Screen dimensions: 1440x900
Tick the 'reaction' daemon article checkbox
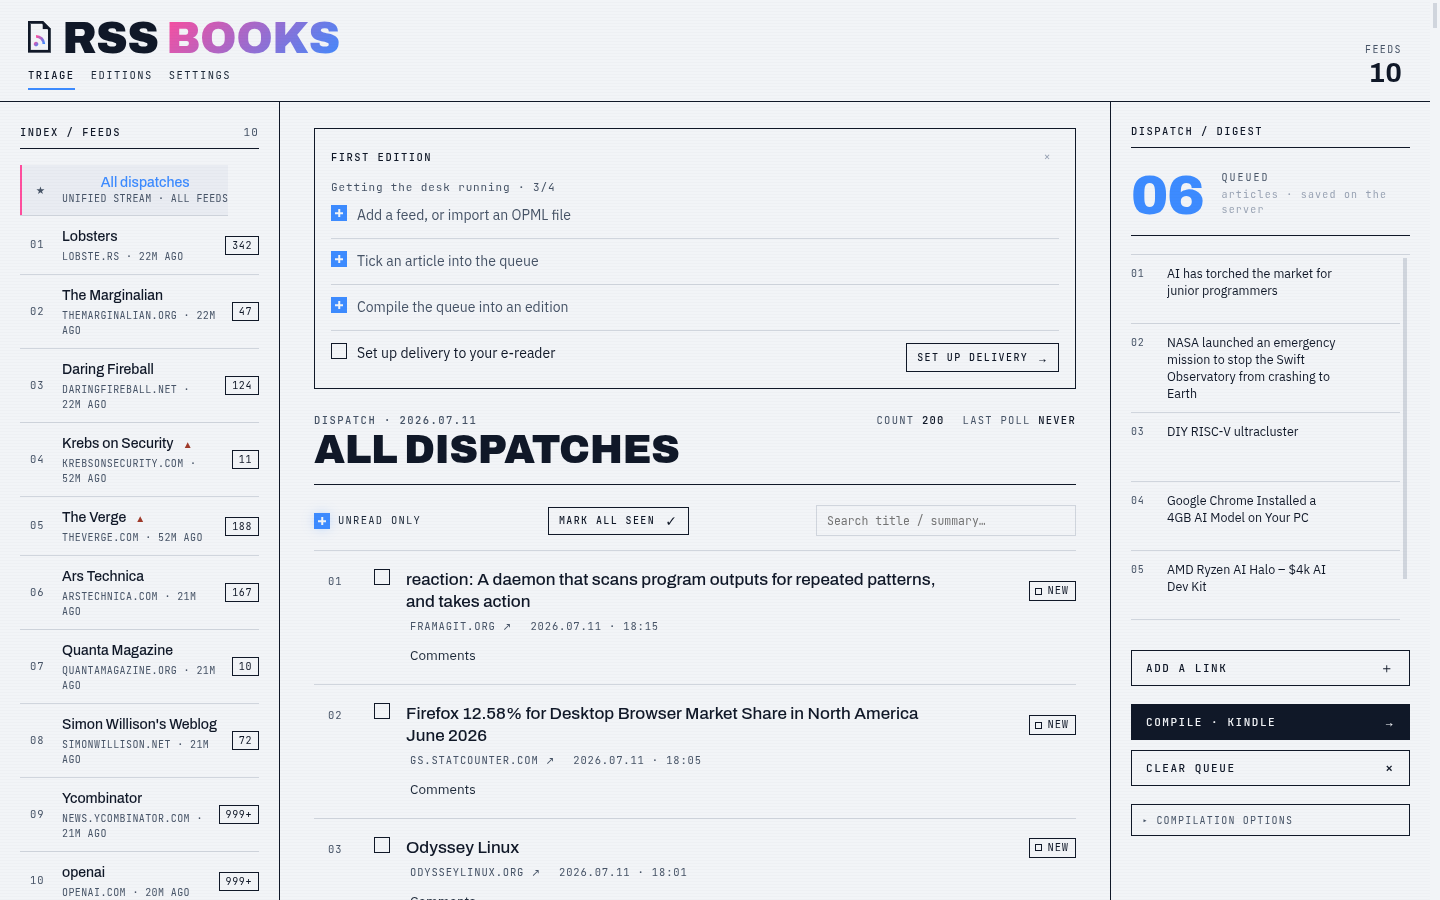(382, 577)
